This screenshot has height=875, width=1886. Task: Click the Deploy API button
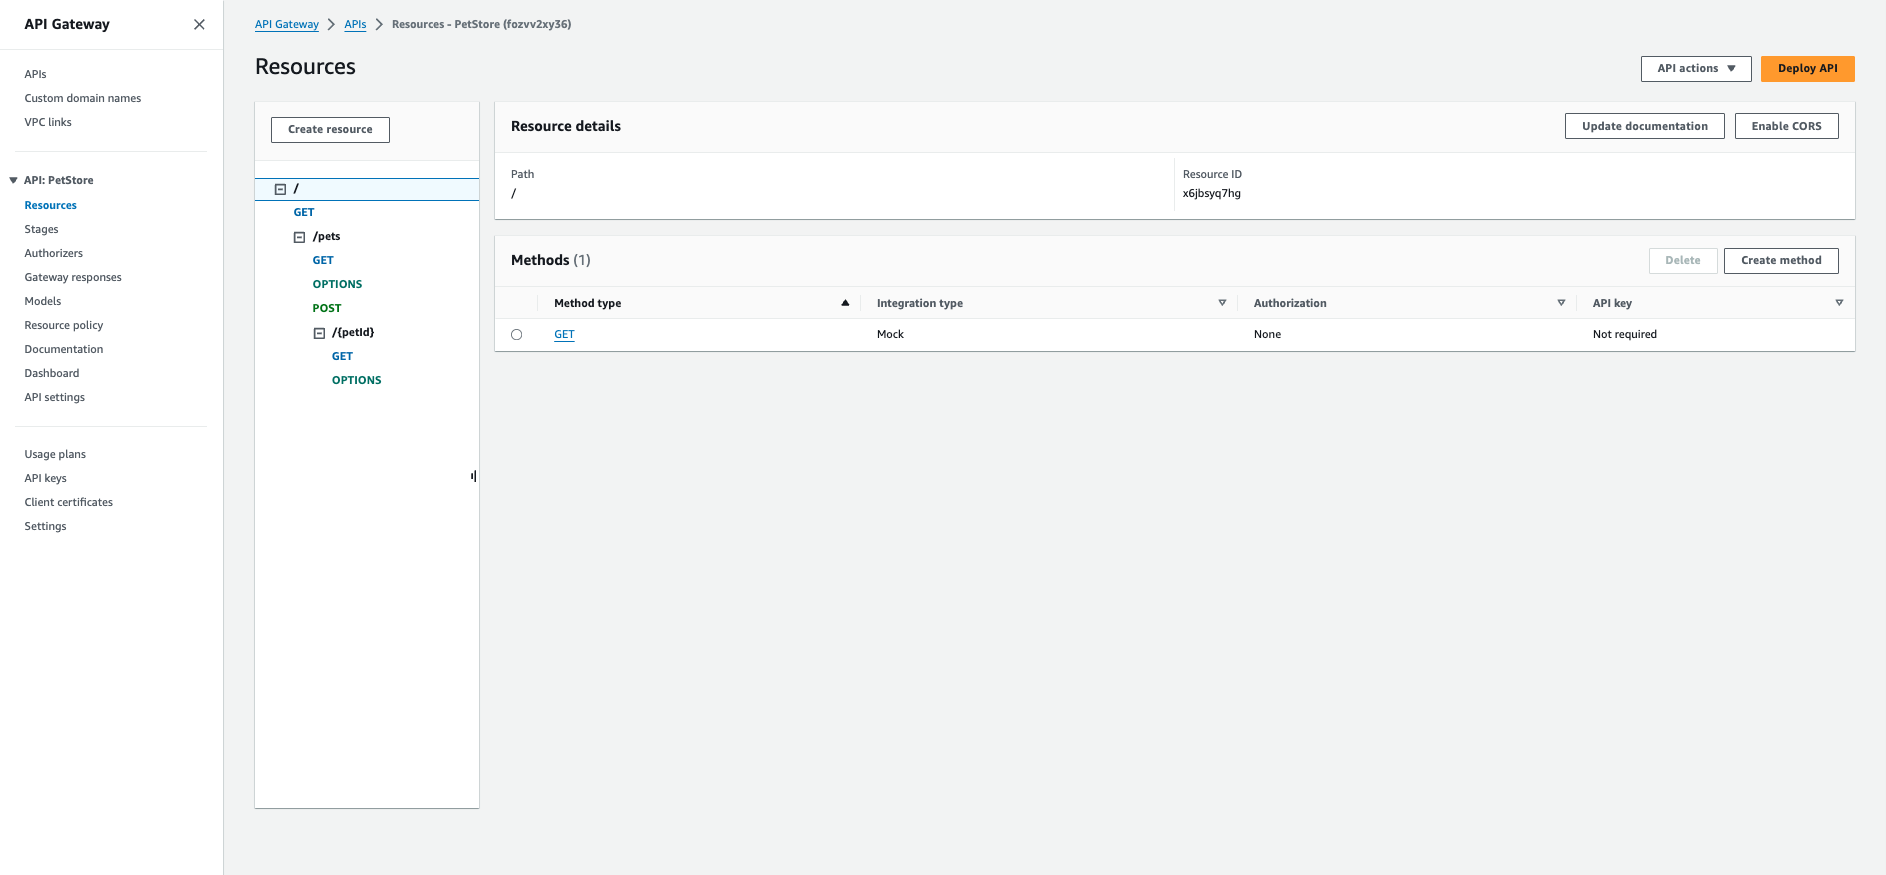point(1807,69)
